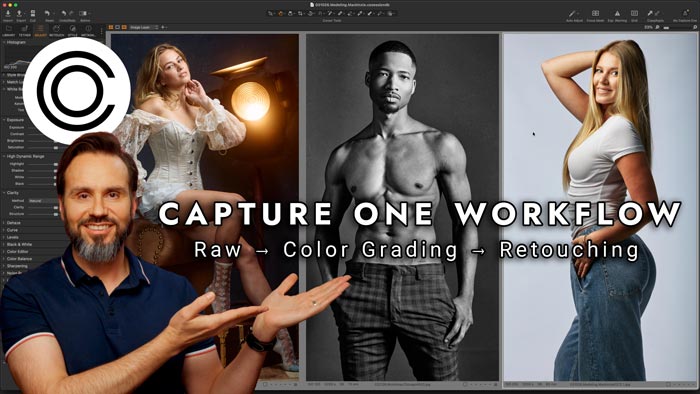Screen dimensions: 700x394
Task: Select the blonde woman in jeans photo
Action: coord(600,207)
